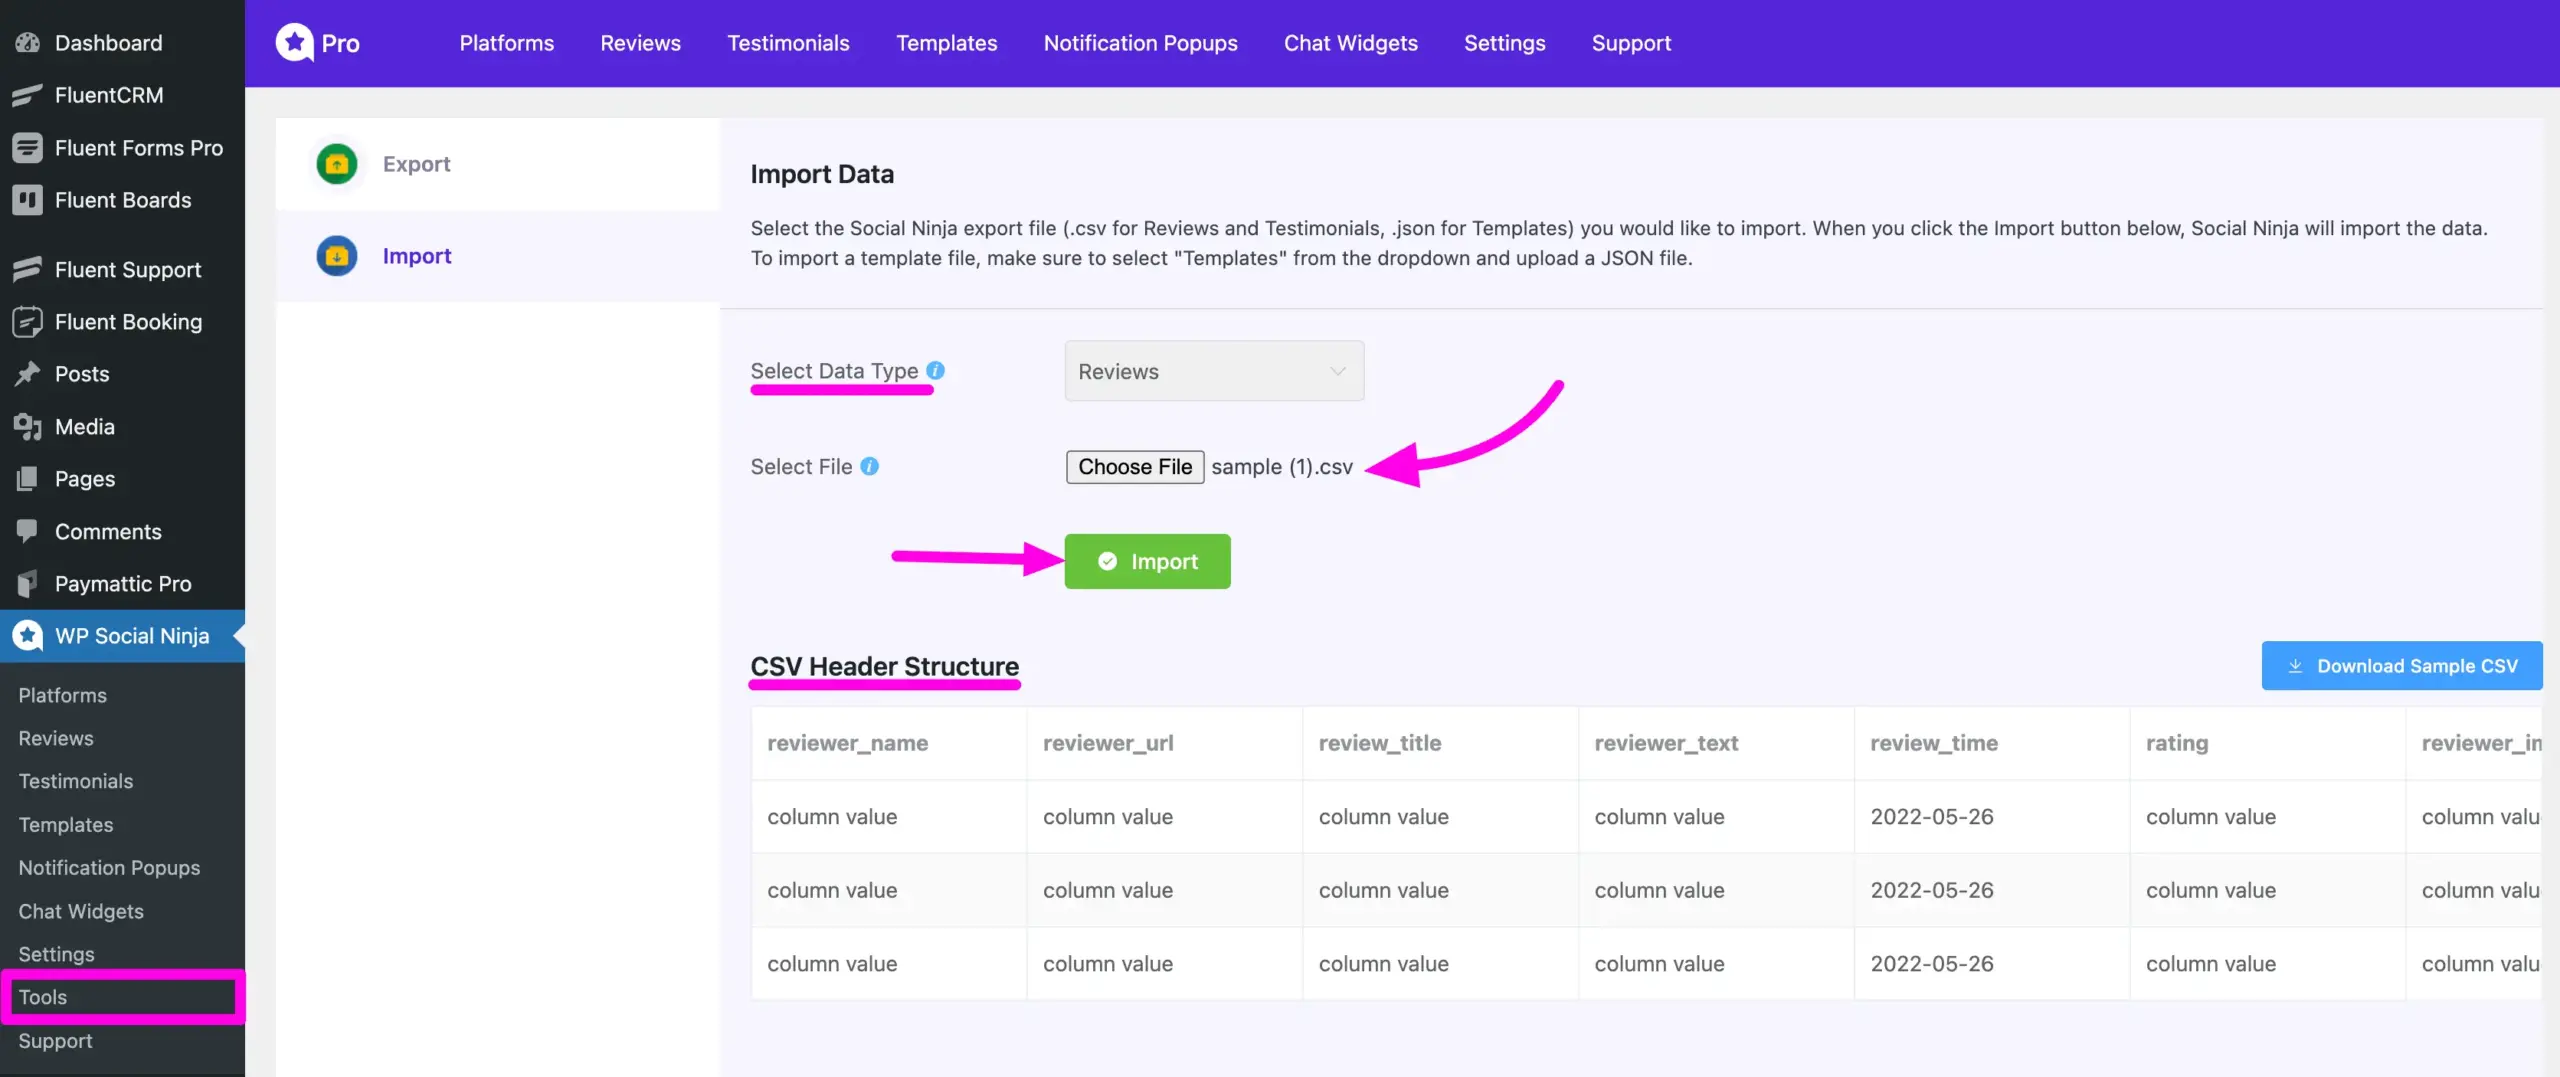Open Tools in the sidebar

click(41, 996)
